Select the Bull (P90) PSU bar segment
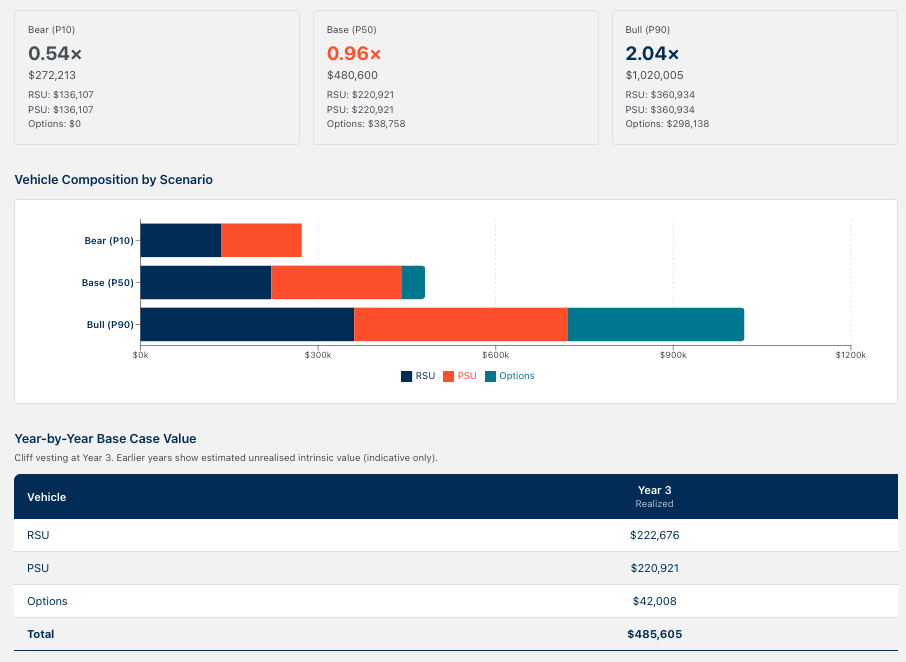 pyautogui.click(x=461, y=325)
